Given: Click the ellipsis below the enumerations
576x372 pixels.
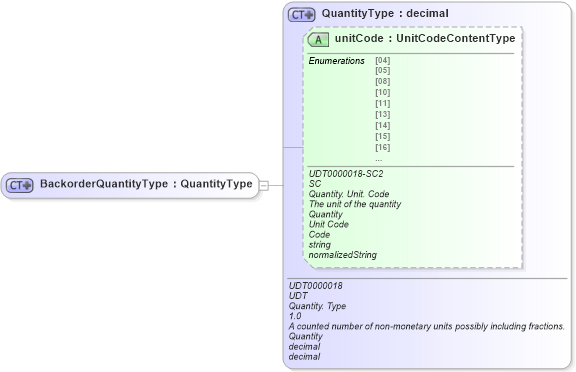Looking at the screenshot, I should coord(379,160).
